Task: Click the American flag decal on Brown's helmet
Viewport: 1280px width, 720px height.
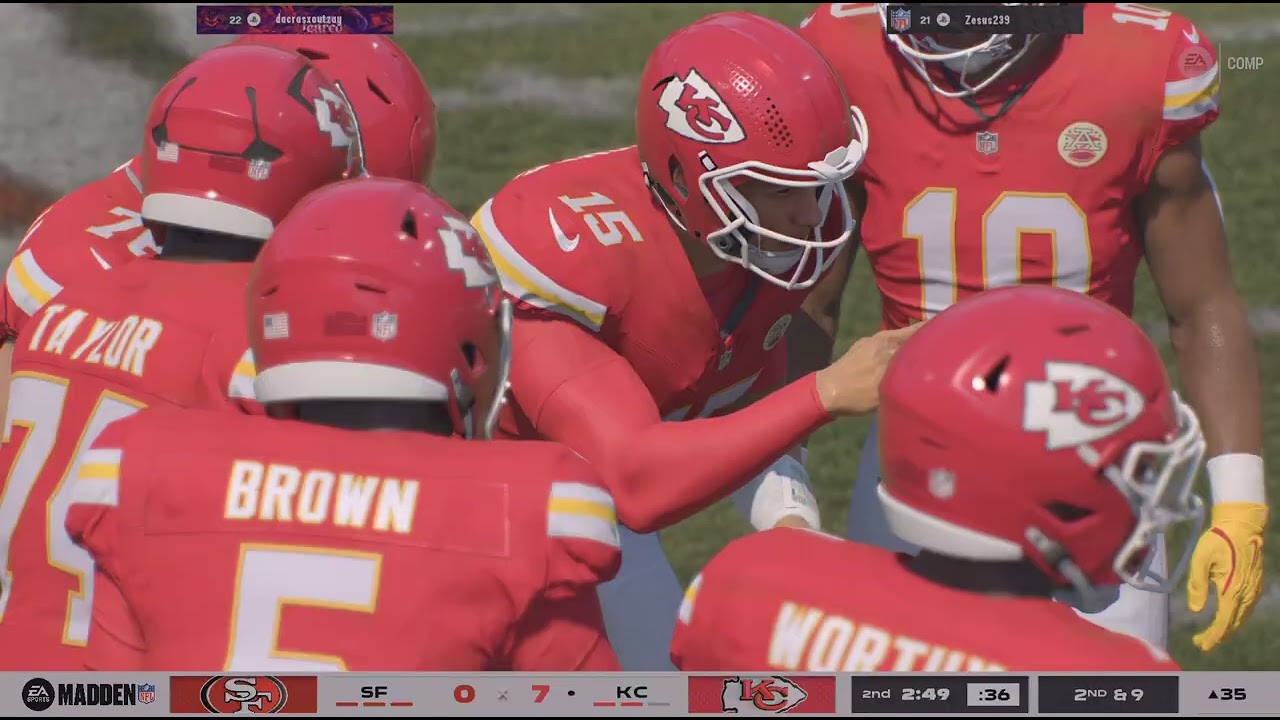Action: point(276,325)
